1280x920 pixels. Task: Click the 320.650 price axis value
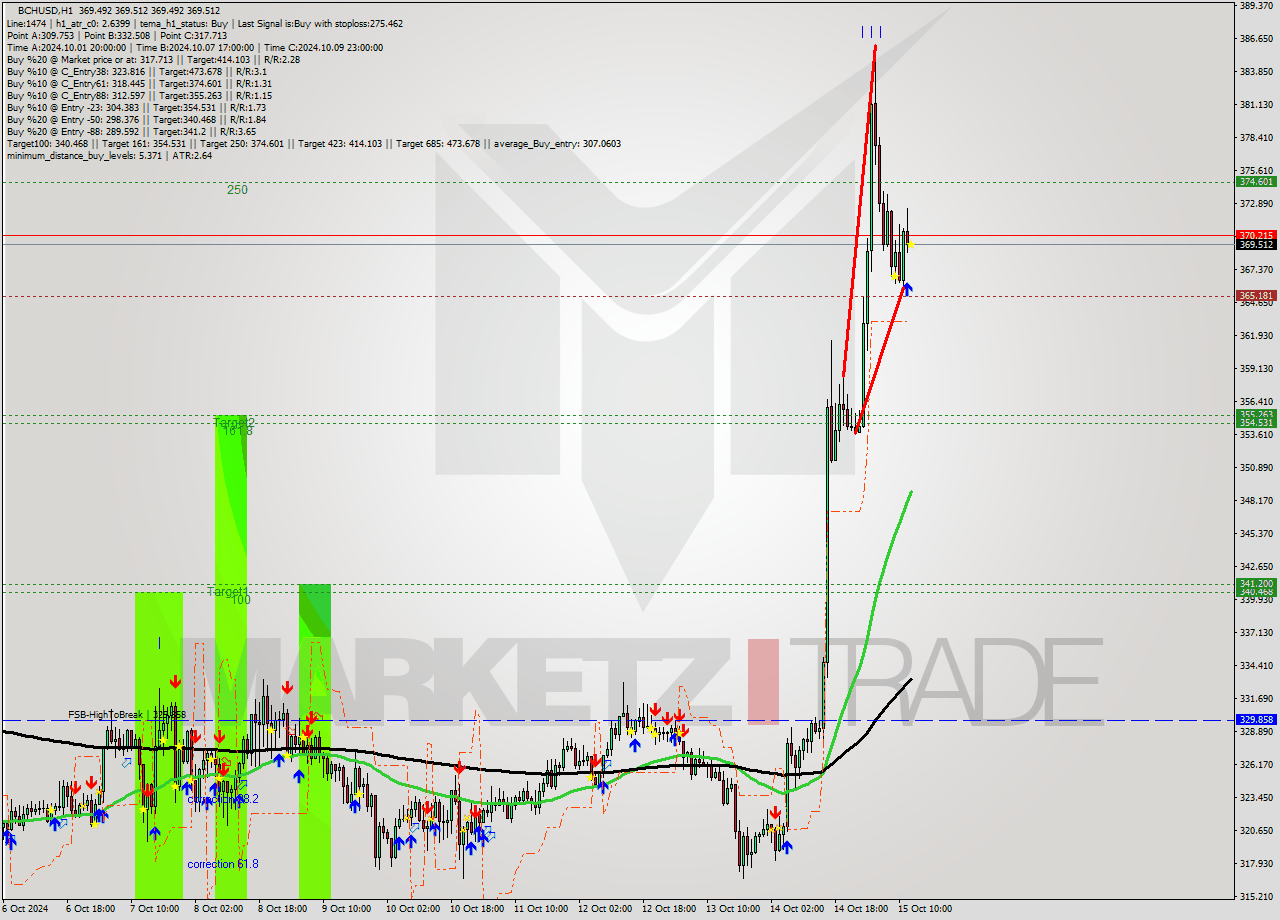tap(1255, 830)
